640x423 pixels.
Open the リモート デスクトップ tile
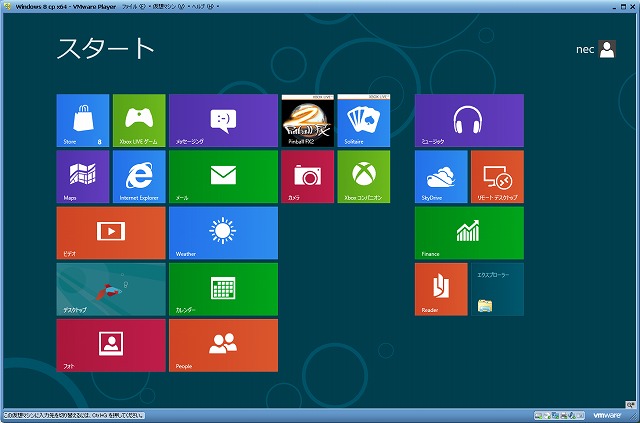coord(498,177)
